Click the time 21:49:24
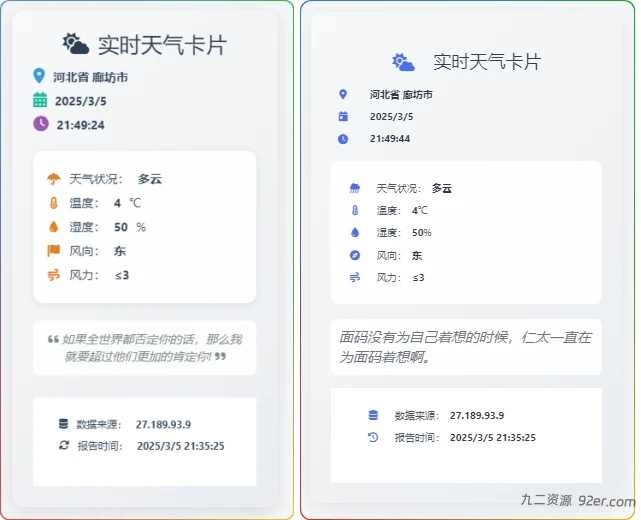 pos(81,125)
